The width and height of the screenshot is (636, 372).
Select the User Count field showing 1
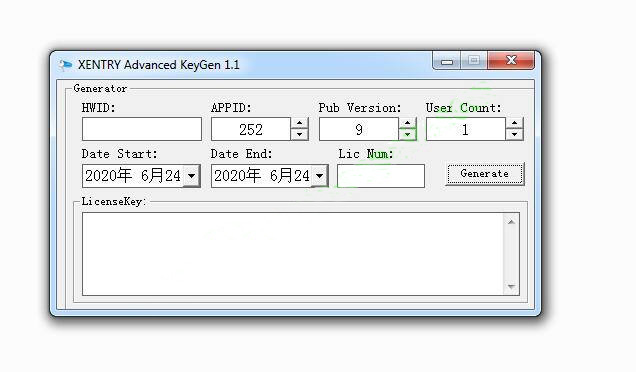(x=466, y=129)
